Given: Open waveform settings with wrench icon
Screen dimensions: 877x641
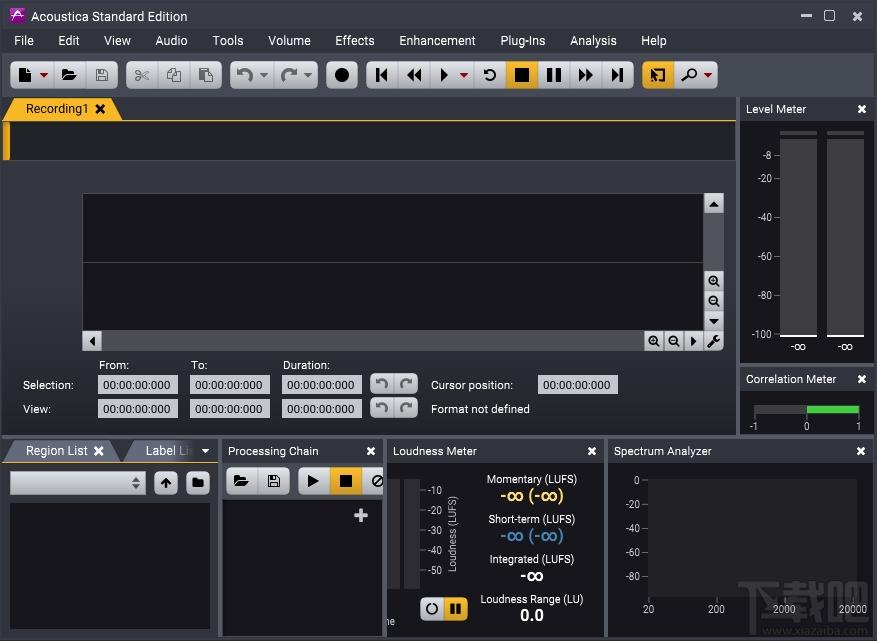Looking at the screenshot, I should point(714,341).
